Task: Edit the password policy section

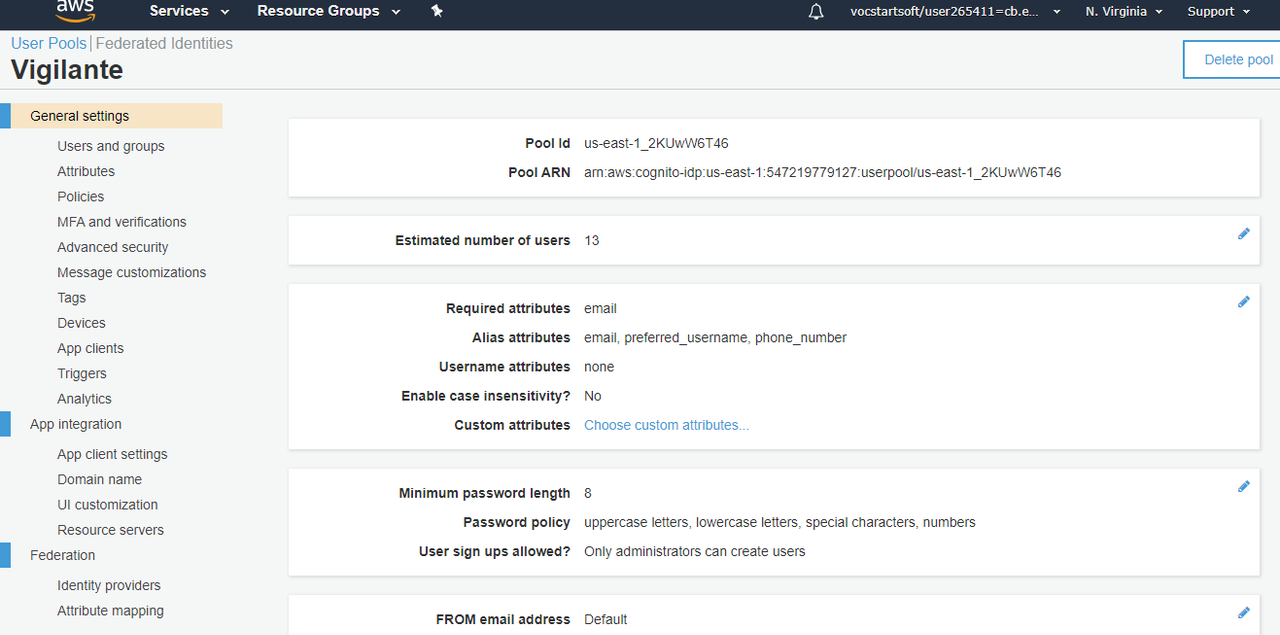Action: [1244, 487]
